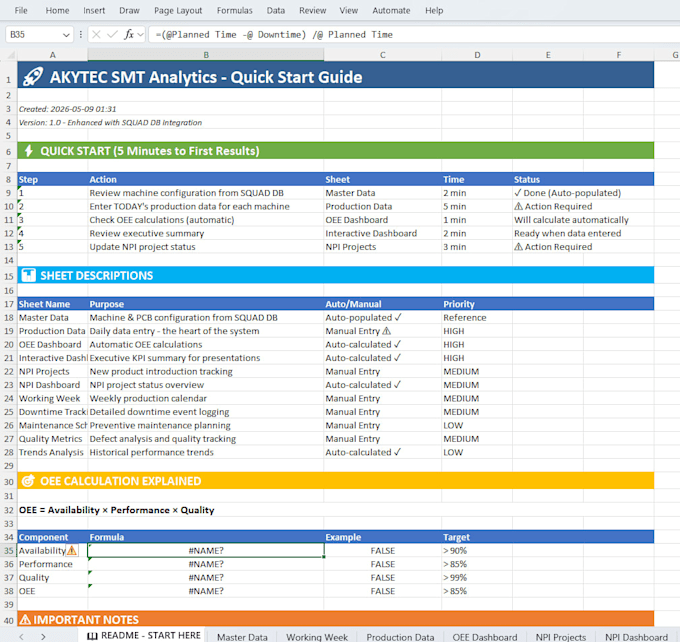Open the Formulas ribbon tab
Screen dimensions: 680x642
tap(235, 10)
